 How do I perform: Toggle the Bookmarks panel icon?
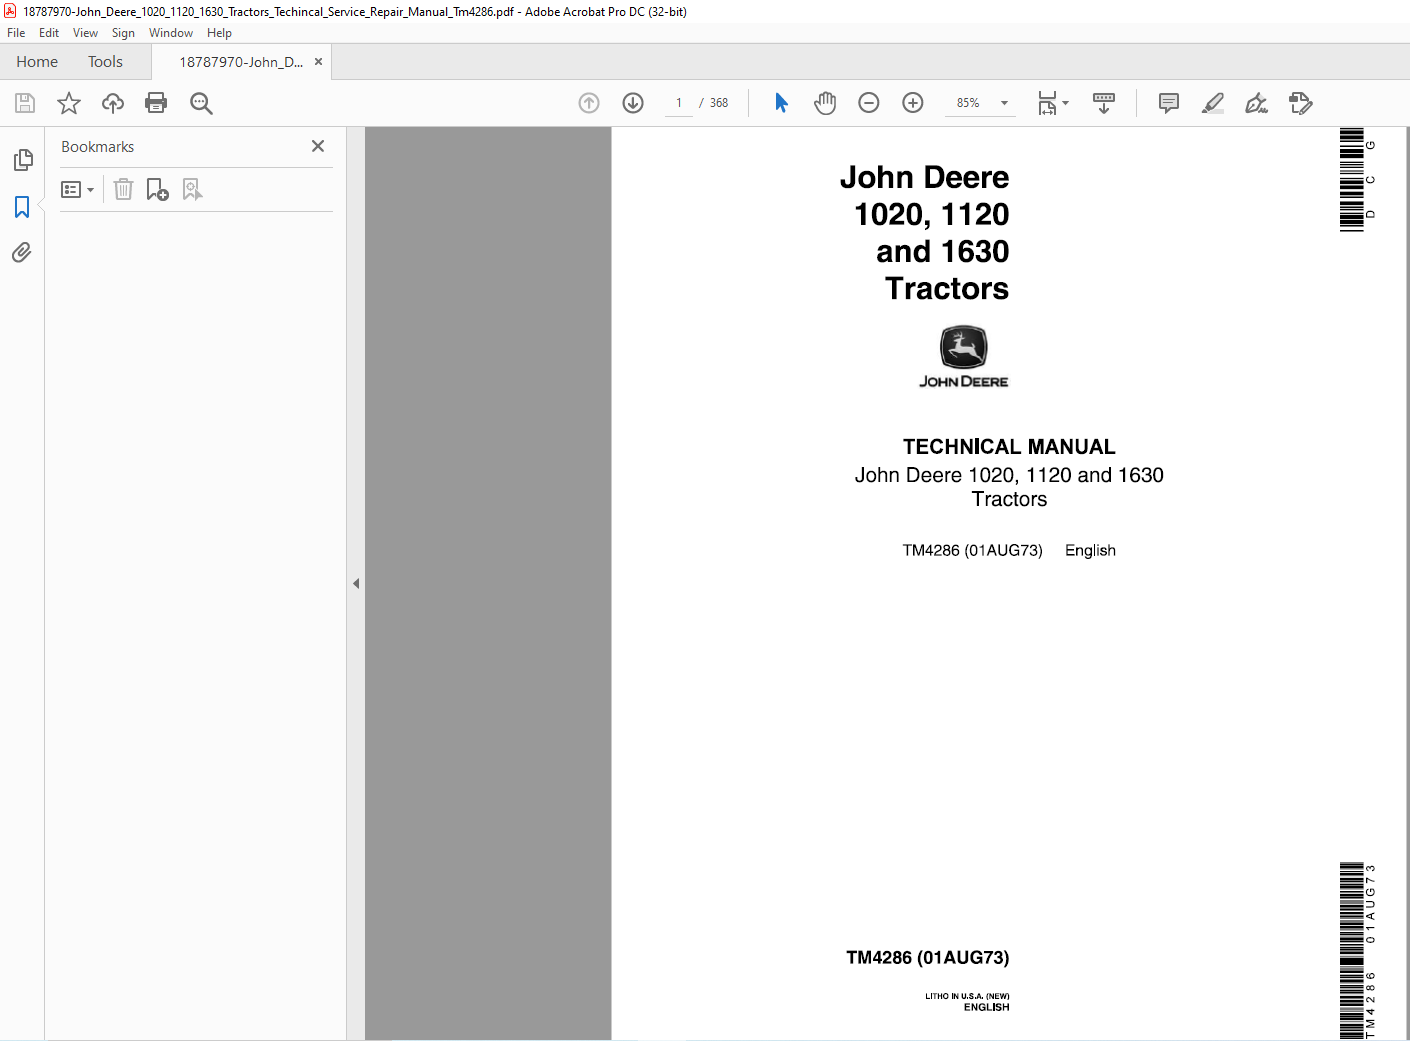point(22,207)
